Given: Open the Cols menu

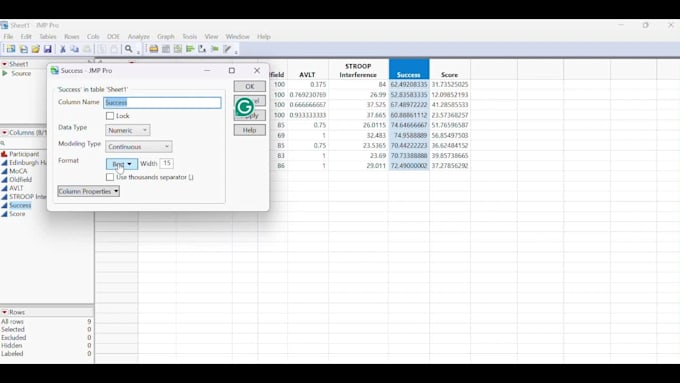Looking at the screenshot, I should [93, 37].
